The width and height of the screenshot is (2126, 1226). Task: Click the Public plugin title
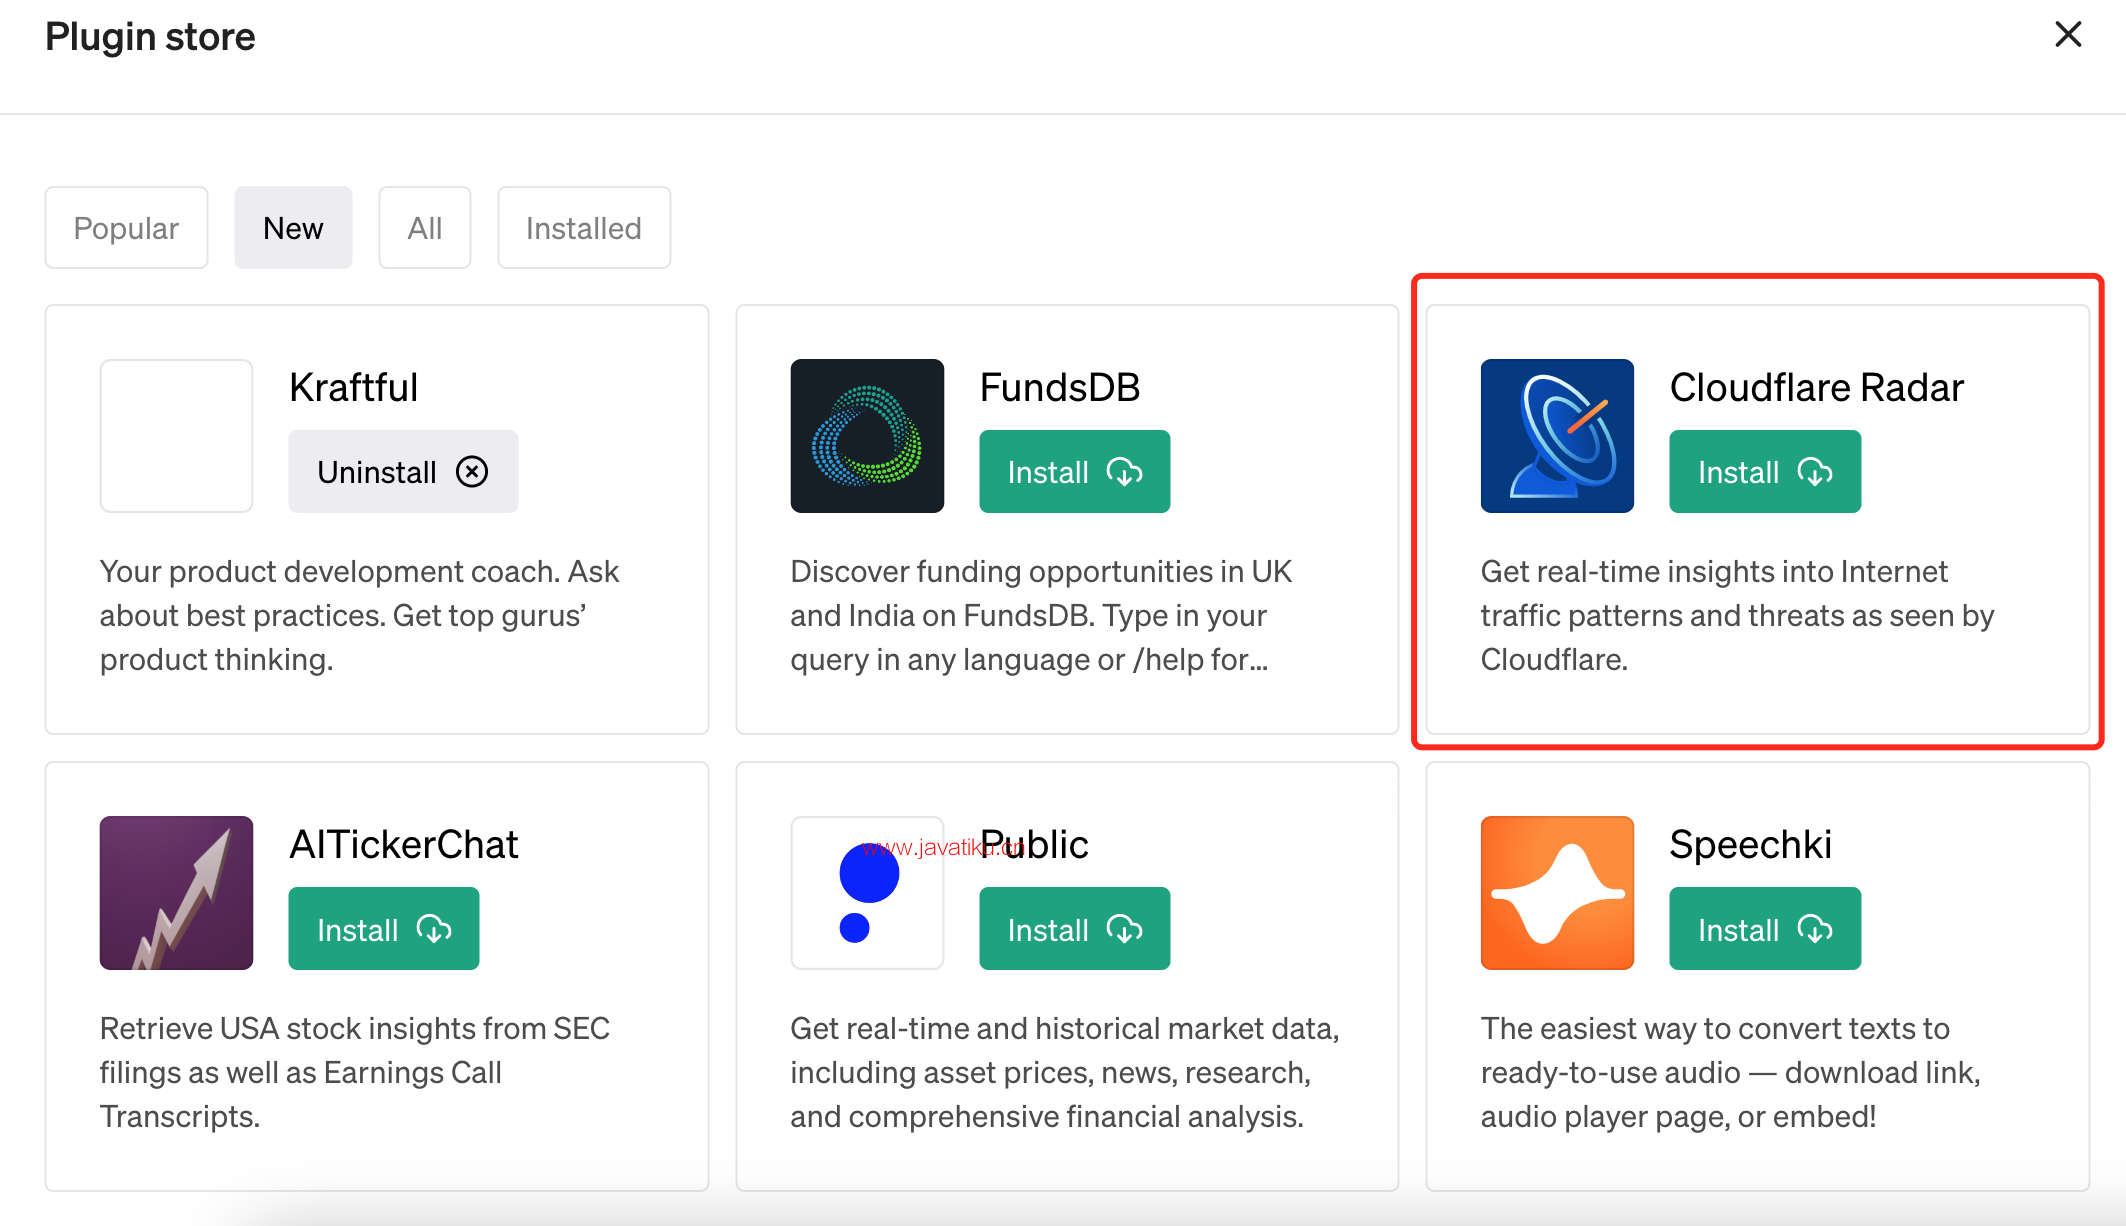tap(1034, 845)
